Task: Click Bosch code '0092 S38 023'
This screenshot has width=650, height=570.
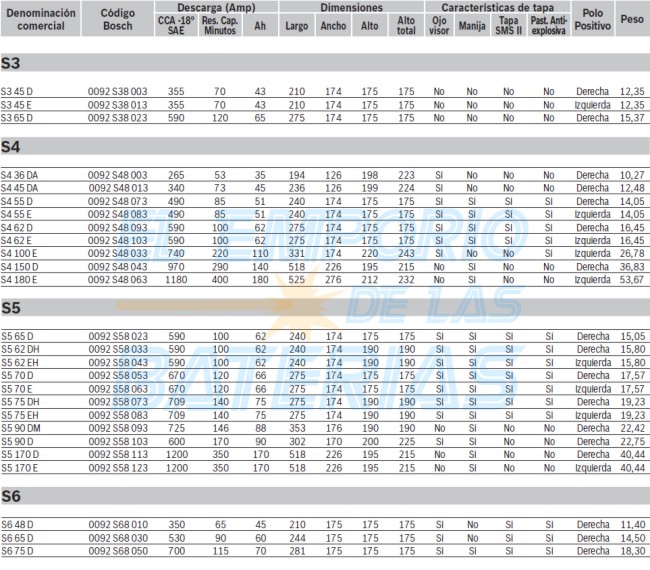Action: pos(118,118)
